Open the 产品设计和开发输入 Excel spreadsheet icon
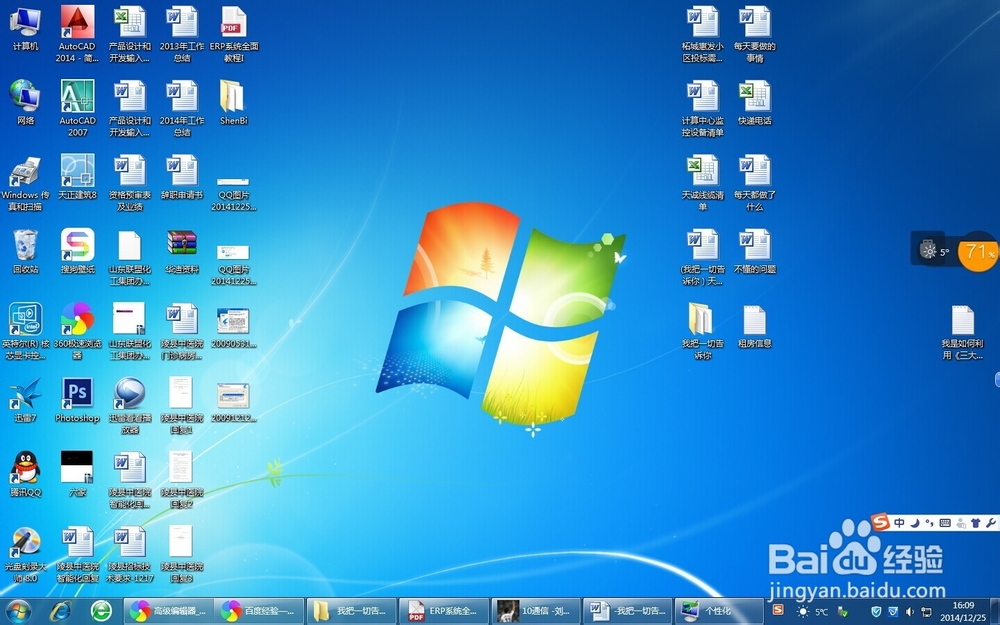Viewport: 1000px width, 625px height. pos(129,33)
